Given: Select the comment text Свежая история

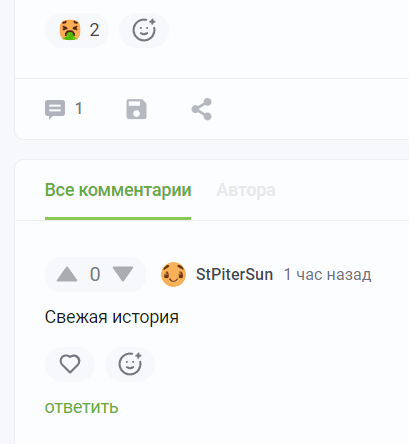Looking at the screenshot, I should [112, 317].
